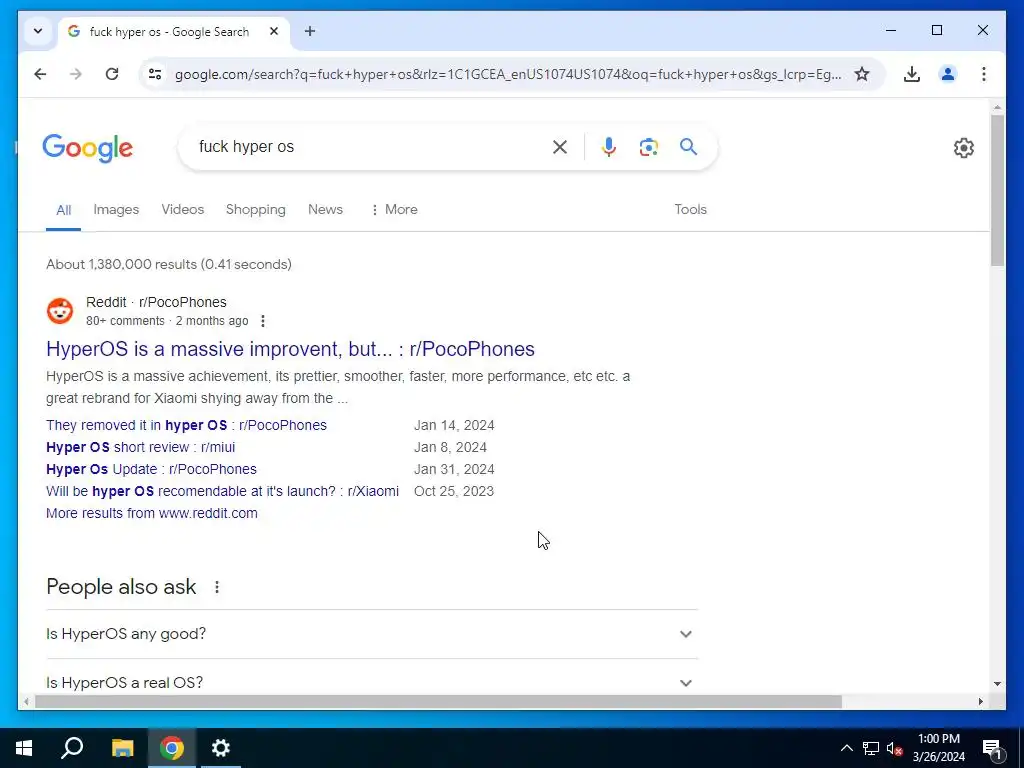Open Google quick settings gear
Image resolution: width=1024 pixels, height=768 pixels.
[x=963, y=148]
